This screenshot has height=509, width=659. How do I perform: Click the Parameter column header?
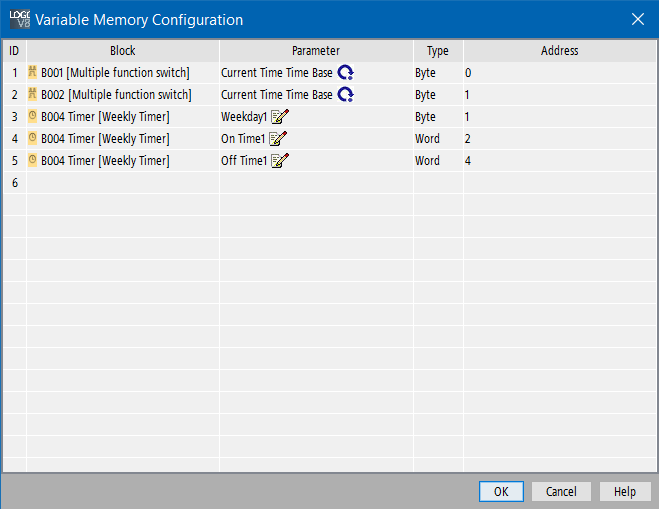coord(316,51)
